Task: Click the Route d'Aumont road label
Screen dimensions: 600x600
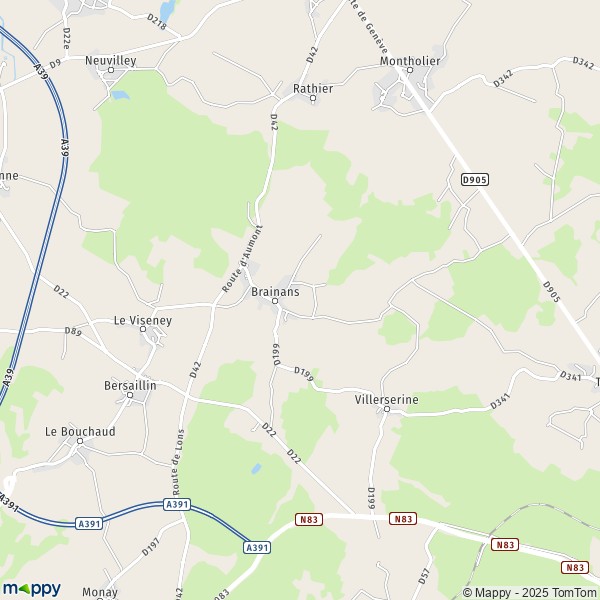Action: coord(242,259)
